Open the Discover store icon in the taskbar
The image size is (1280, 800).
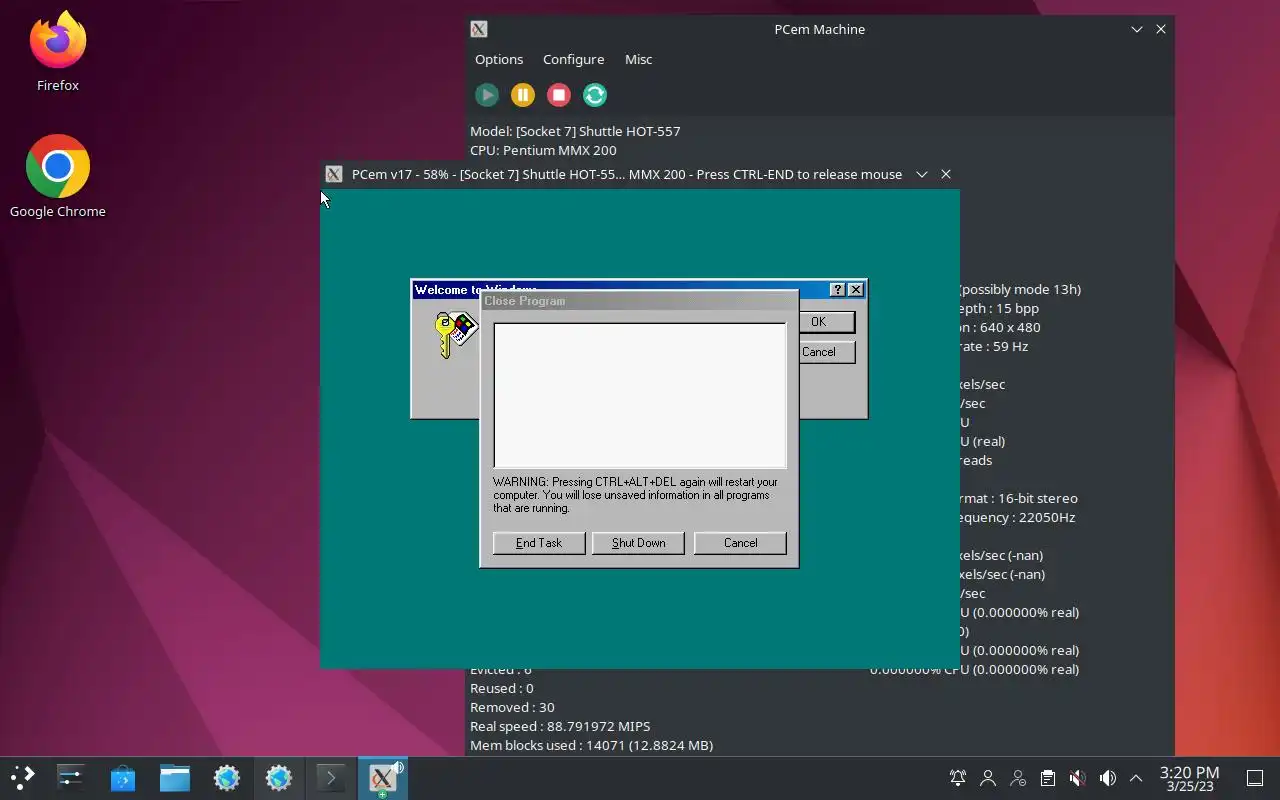tap(122, 777)
